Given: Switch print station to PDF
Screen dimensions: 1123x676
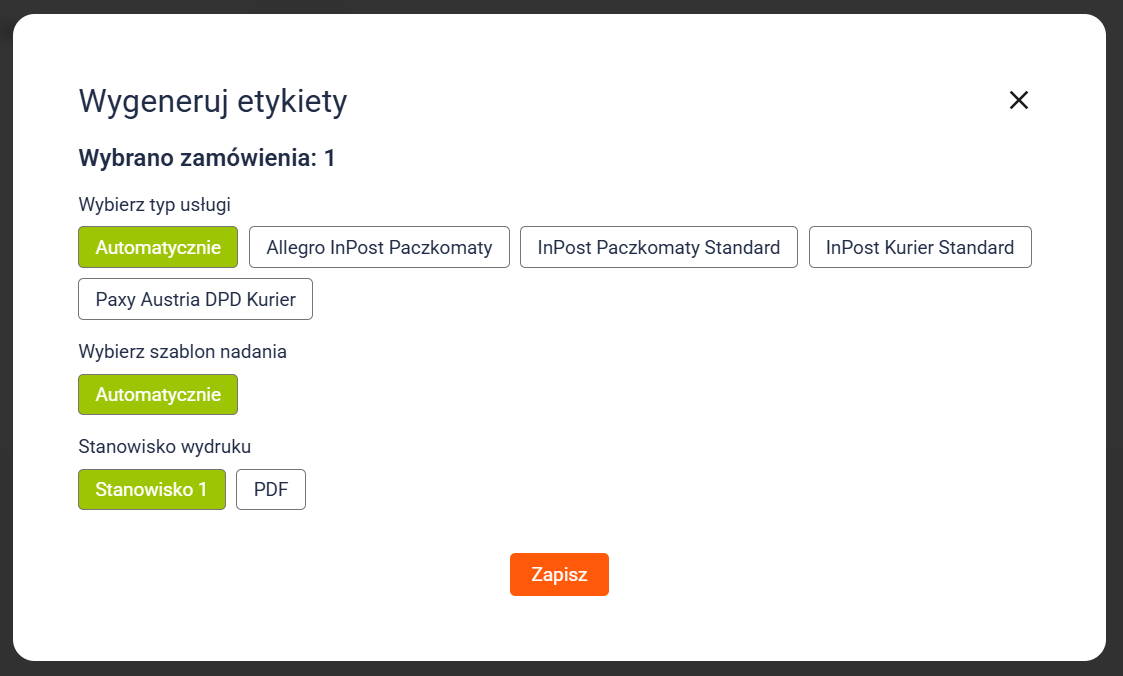Looking at the screenshot, I should [x=270, y=490].
